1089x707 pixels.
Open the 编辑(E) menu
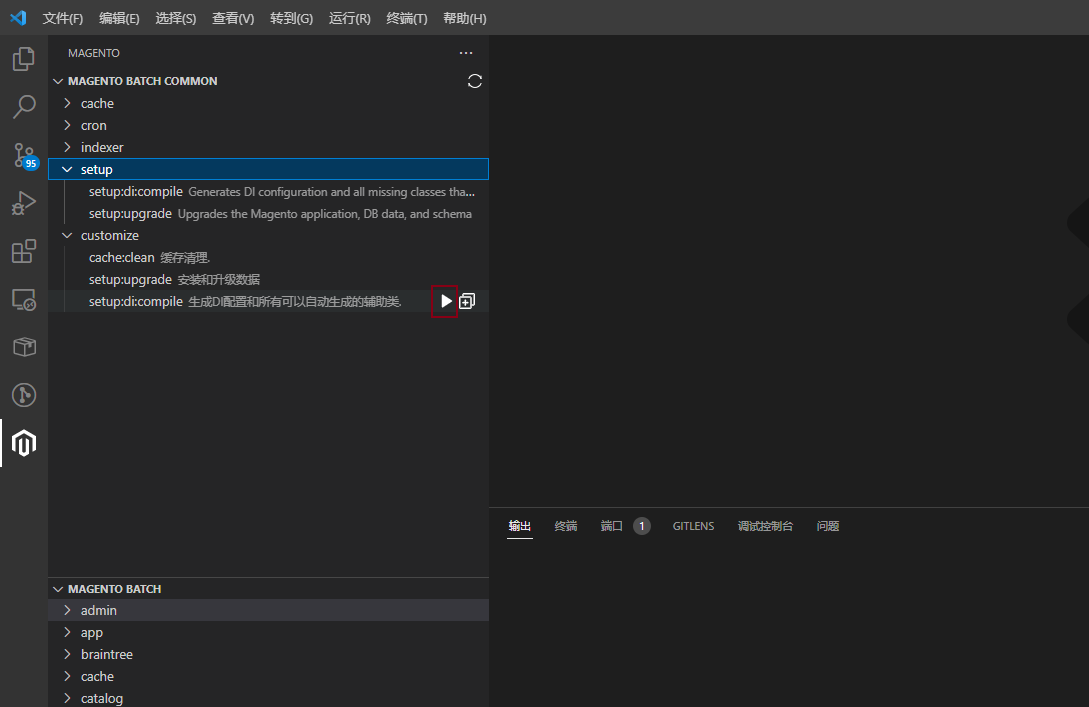(x=119, y=18)
